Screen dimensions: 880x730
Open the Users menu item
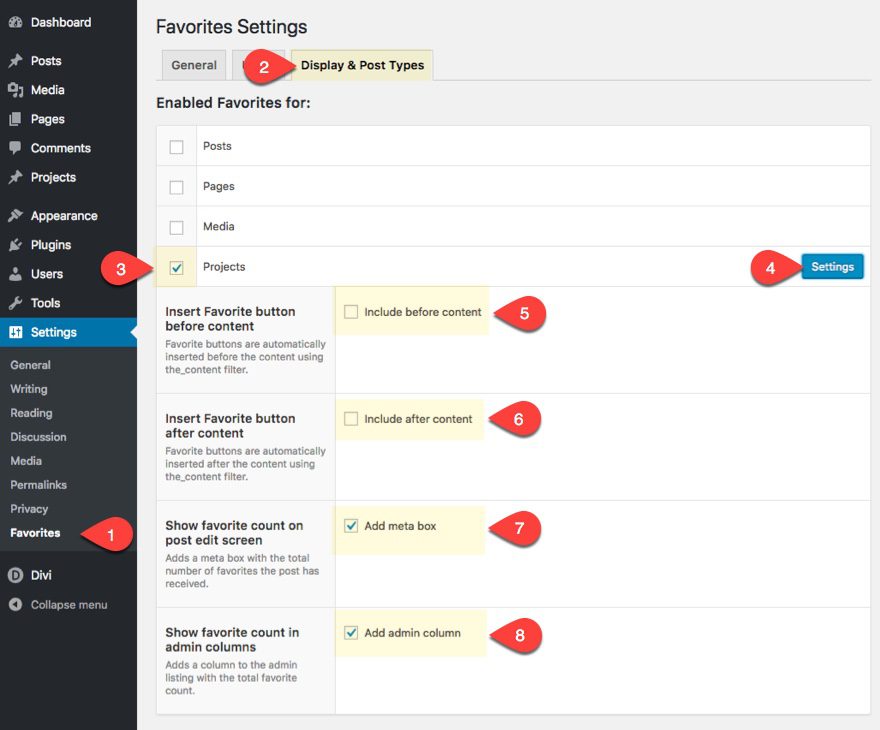[x=68, y=274]
